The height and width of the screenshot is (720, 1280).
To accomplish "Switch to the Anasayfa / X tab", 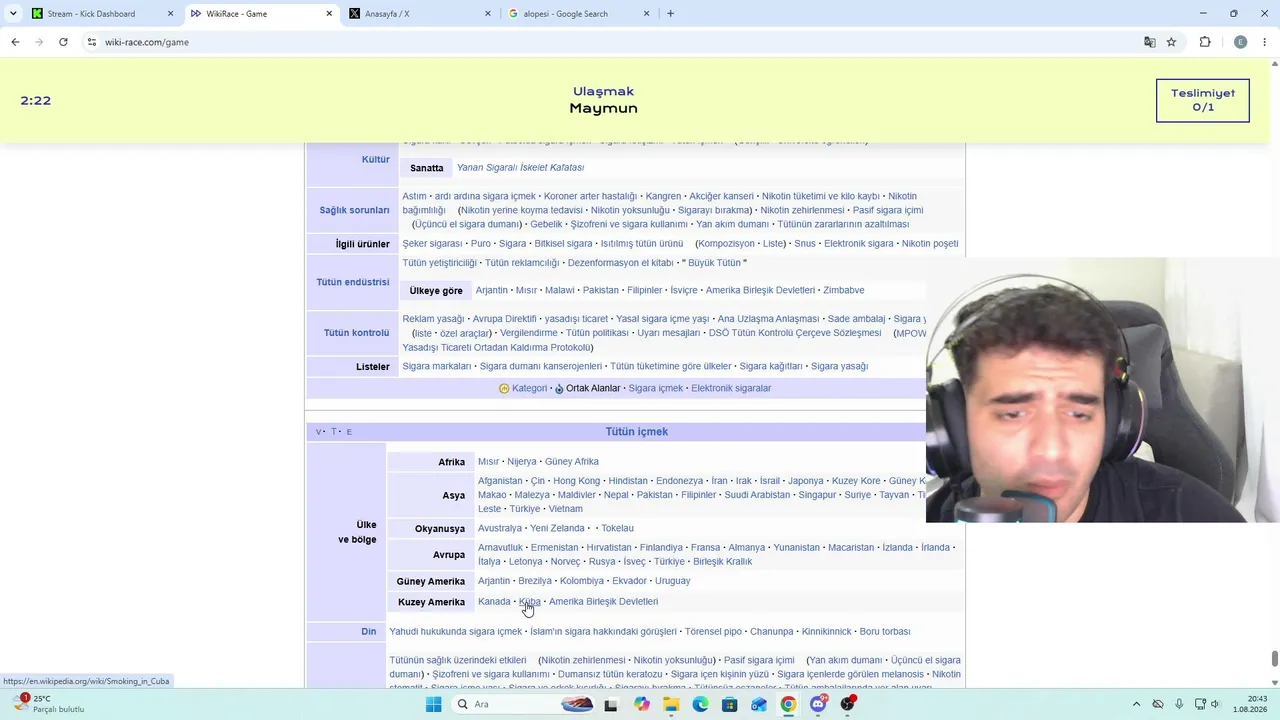I will click(x=421, y=14).
